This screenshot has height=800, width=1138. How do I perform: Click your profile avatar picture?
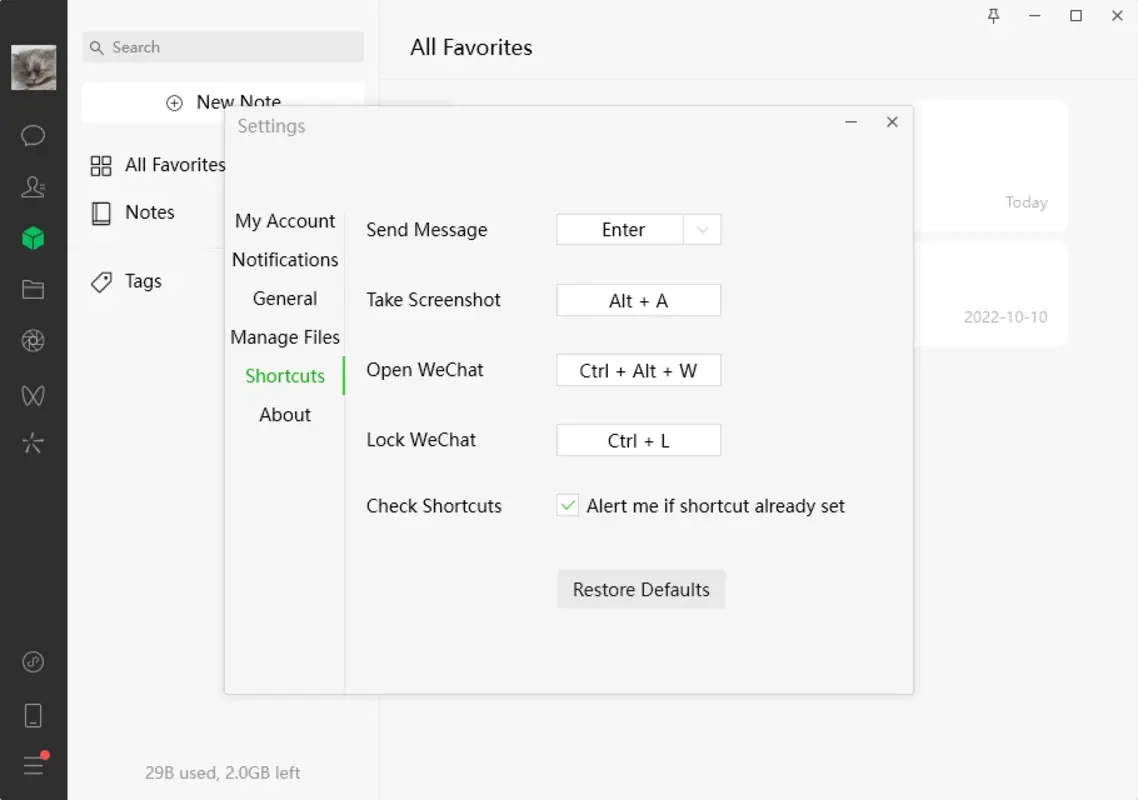click(33, 66)
